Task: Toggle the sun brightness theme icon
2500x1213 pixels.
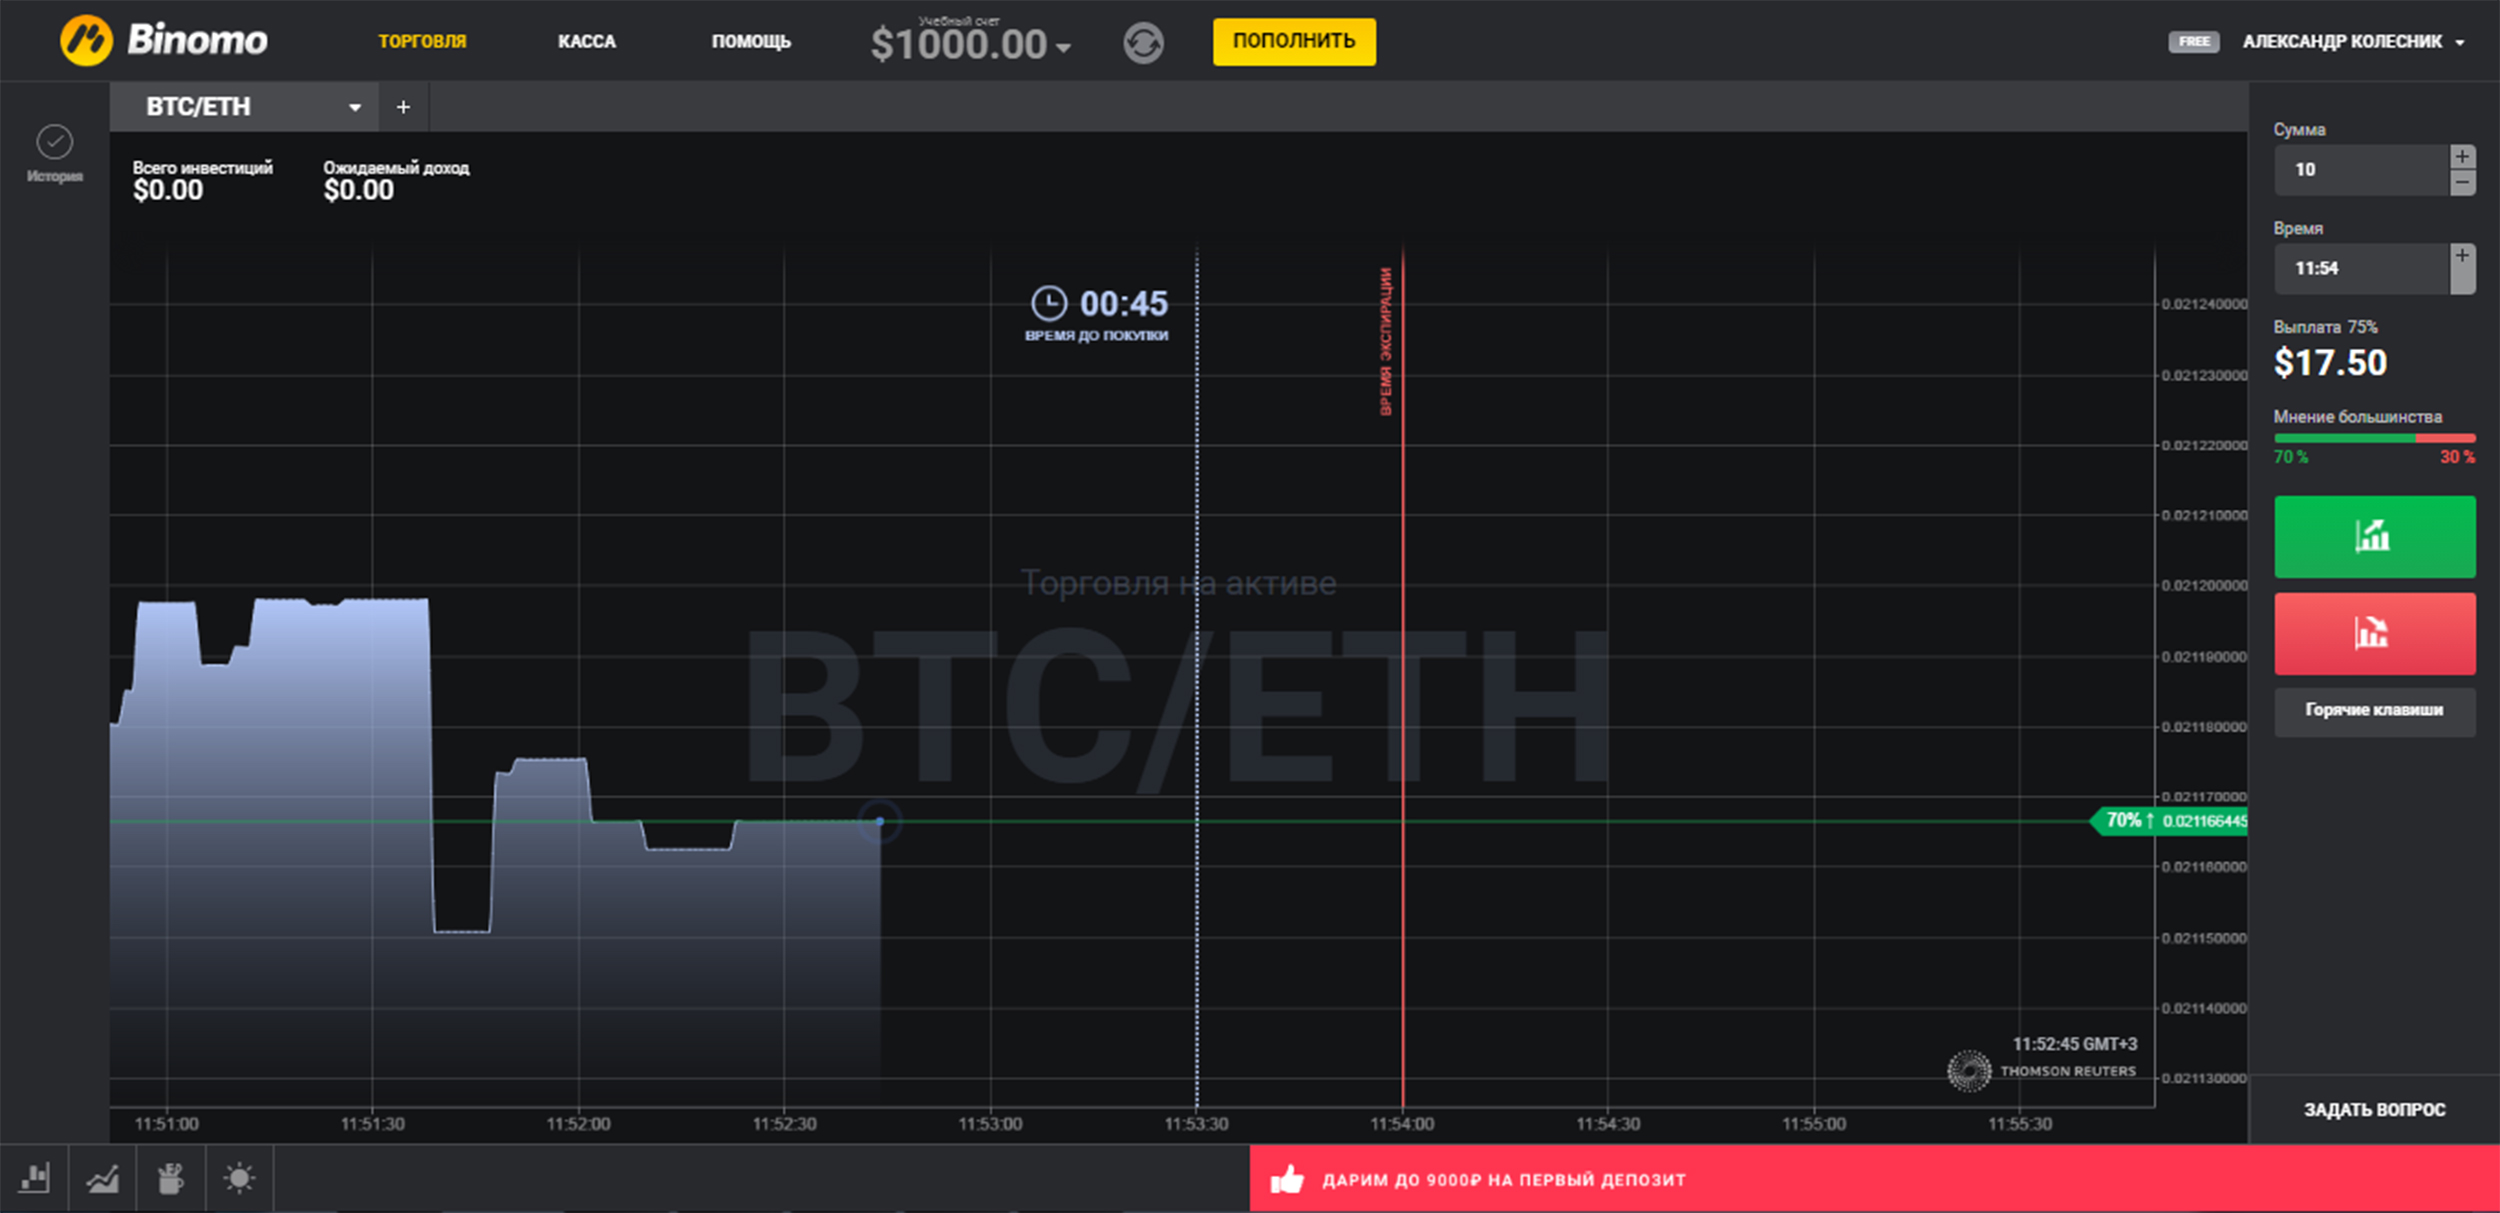Action: (x=239, y=1178)
